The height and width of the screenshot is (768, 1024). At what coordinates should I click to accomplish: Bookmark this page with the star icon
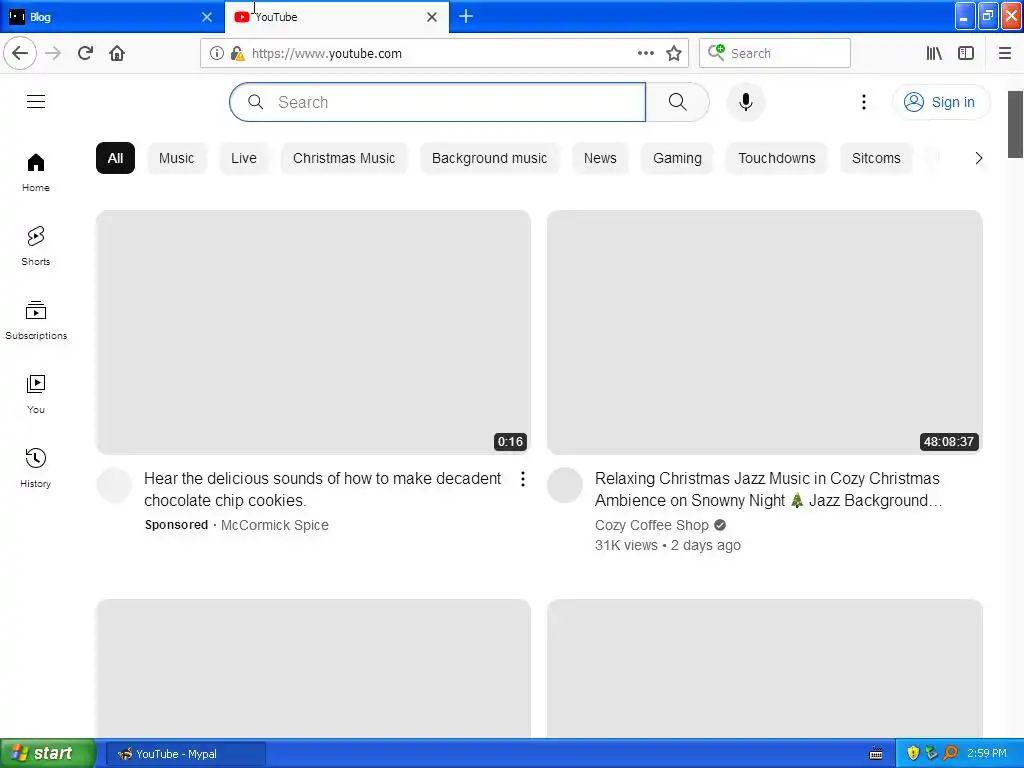point(674,54)
